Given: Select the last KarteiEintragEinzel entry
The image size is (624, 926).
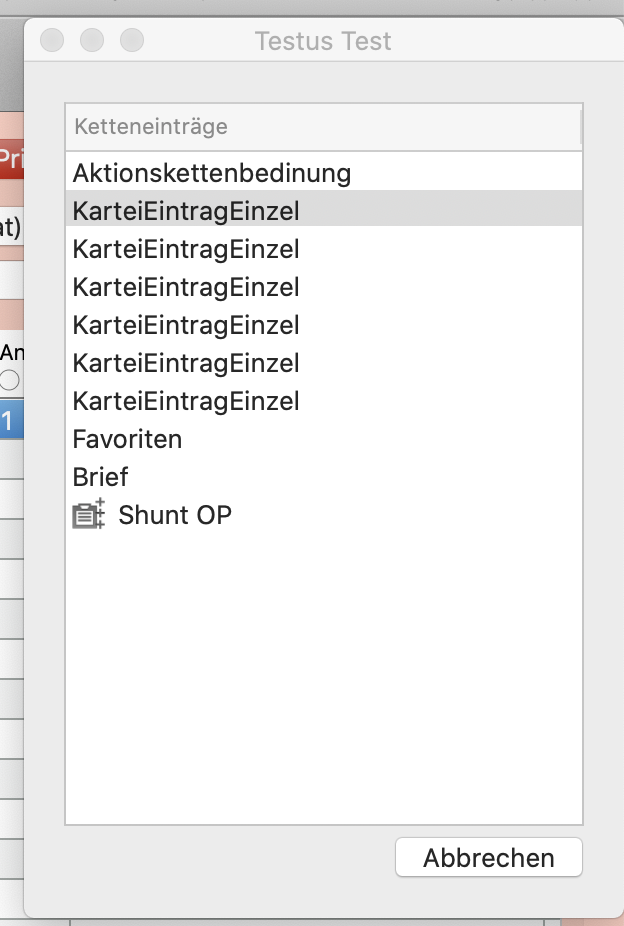Looking at the screenshot, I should coord(186,401).
